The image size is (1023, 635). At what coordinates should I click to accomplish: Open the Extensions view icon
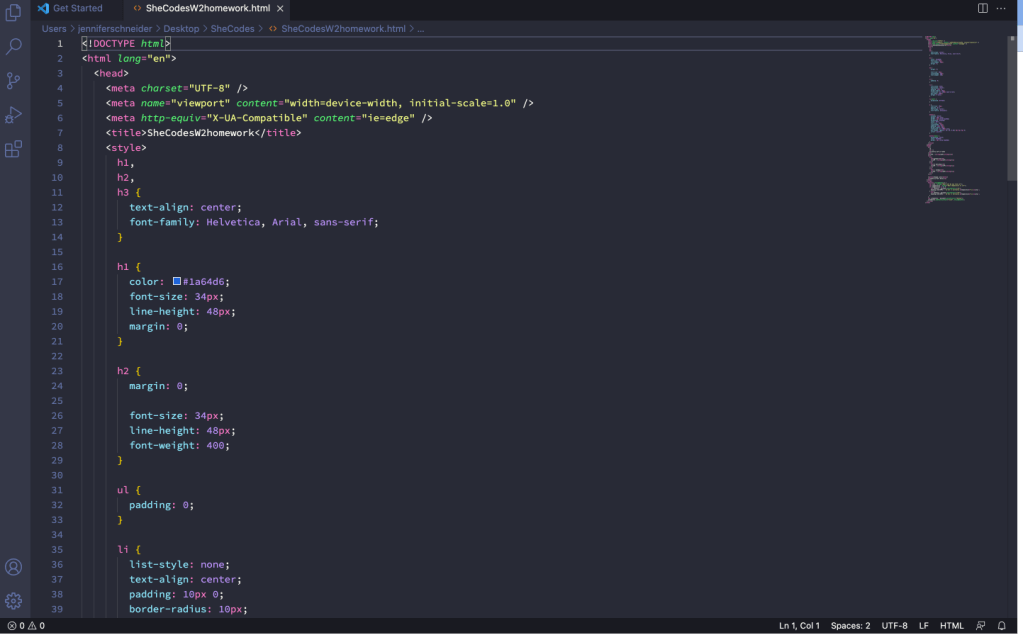pyautogui.click(x=14, y=150)
